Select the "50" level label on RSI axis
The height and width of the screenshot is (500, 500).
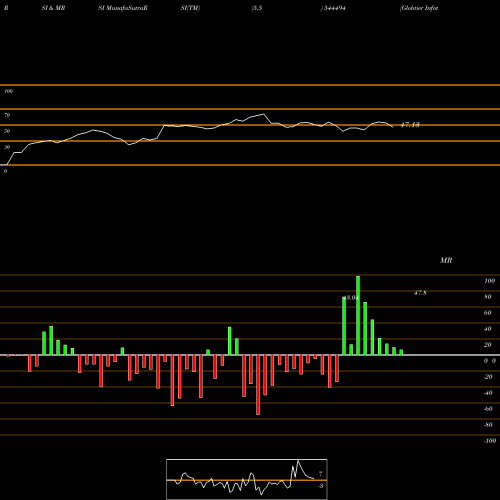[7, 131]
